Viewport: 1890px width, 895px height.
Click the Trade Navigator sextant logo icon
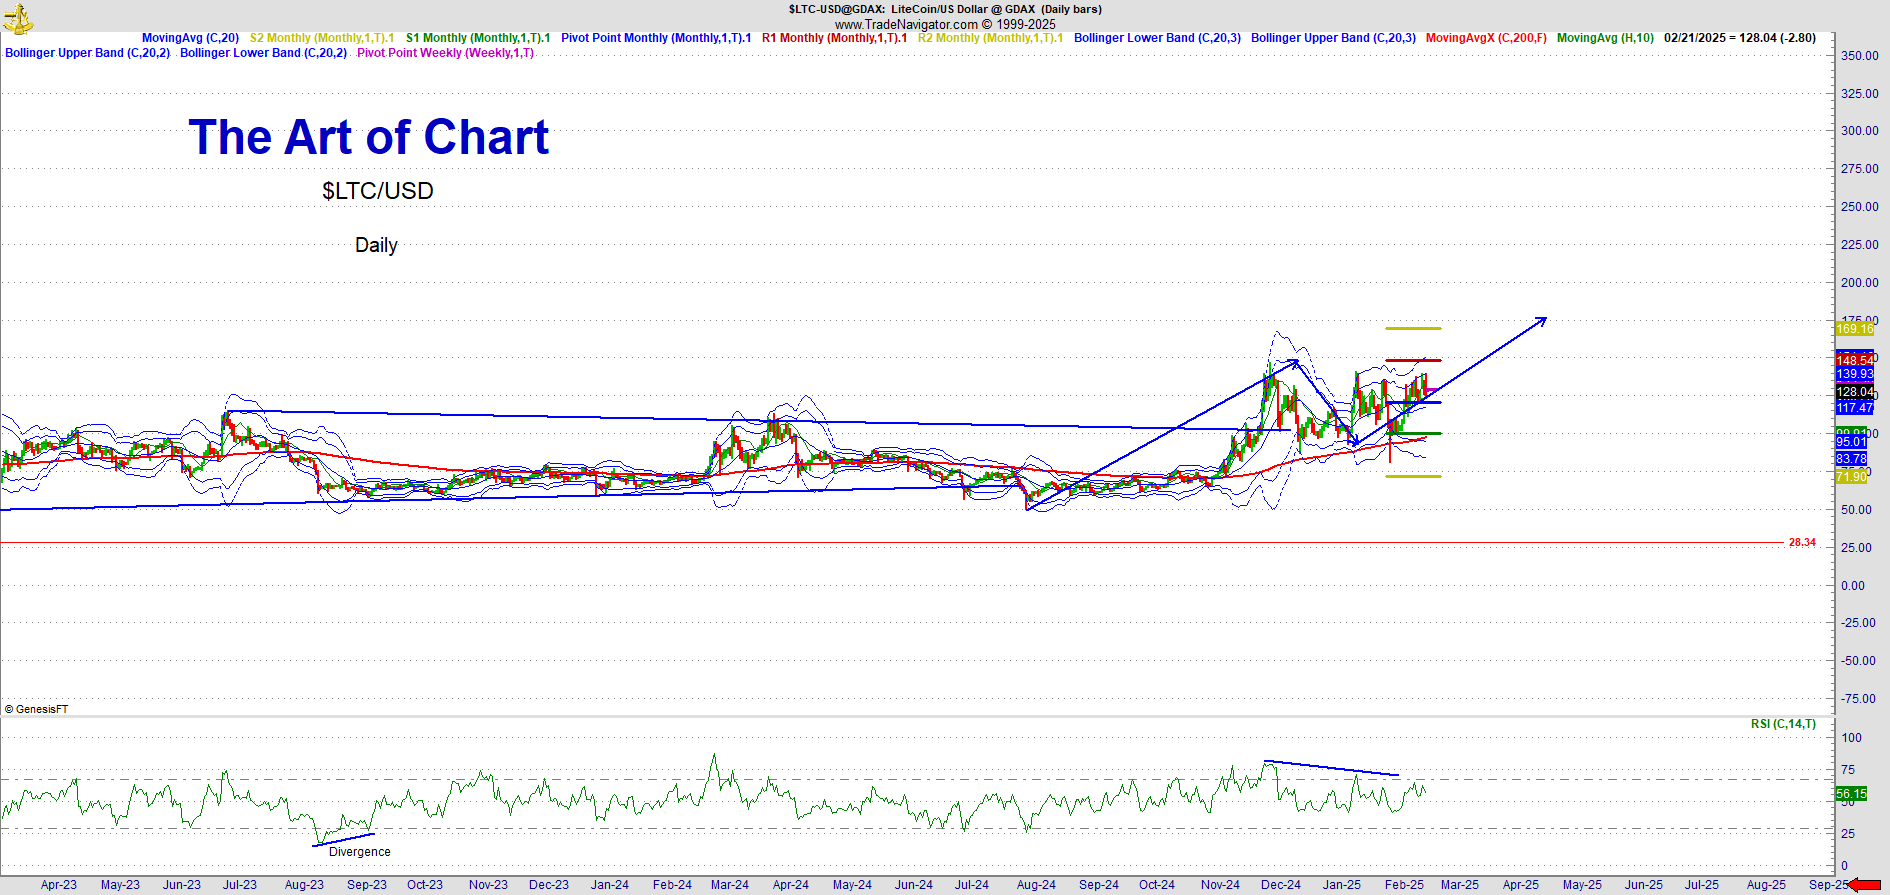pyautogui.click(x=18, y=17)
